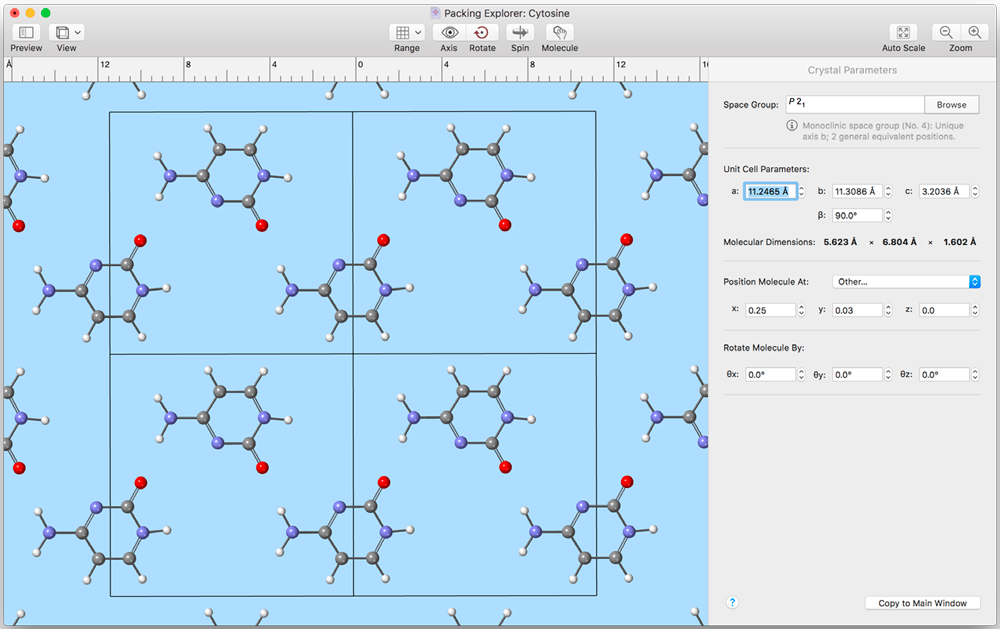The width and height of the screenshot is (1000, 629).
Task: Open the Range grid tool
Action: [402, 32]
